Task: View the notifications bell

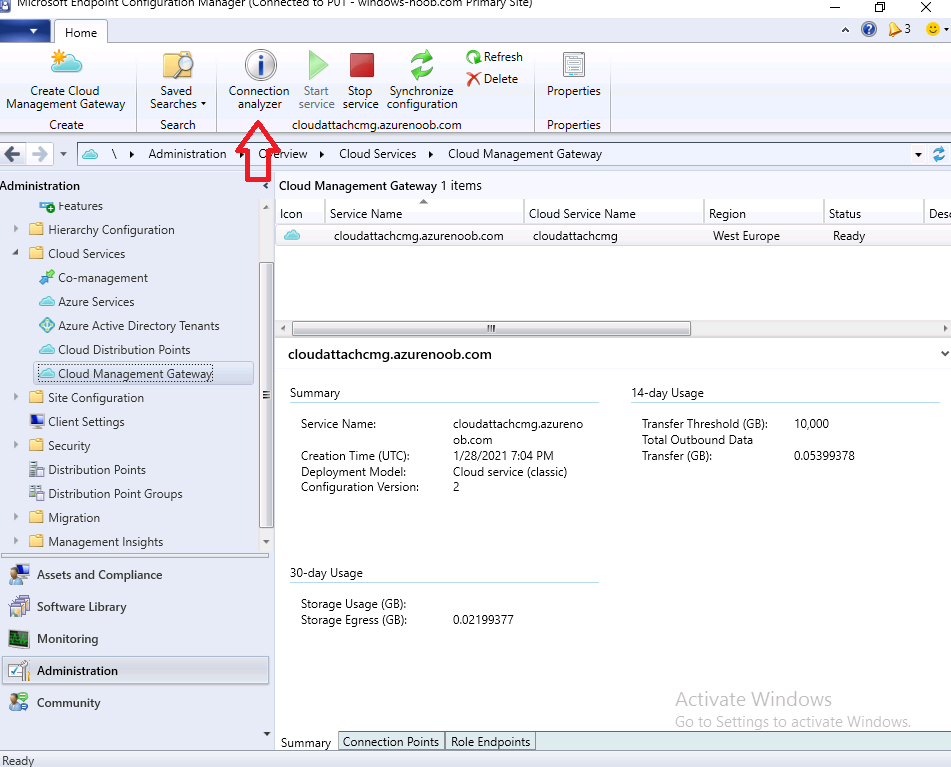Action: [899, 29]
